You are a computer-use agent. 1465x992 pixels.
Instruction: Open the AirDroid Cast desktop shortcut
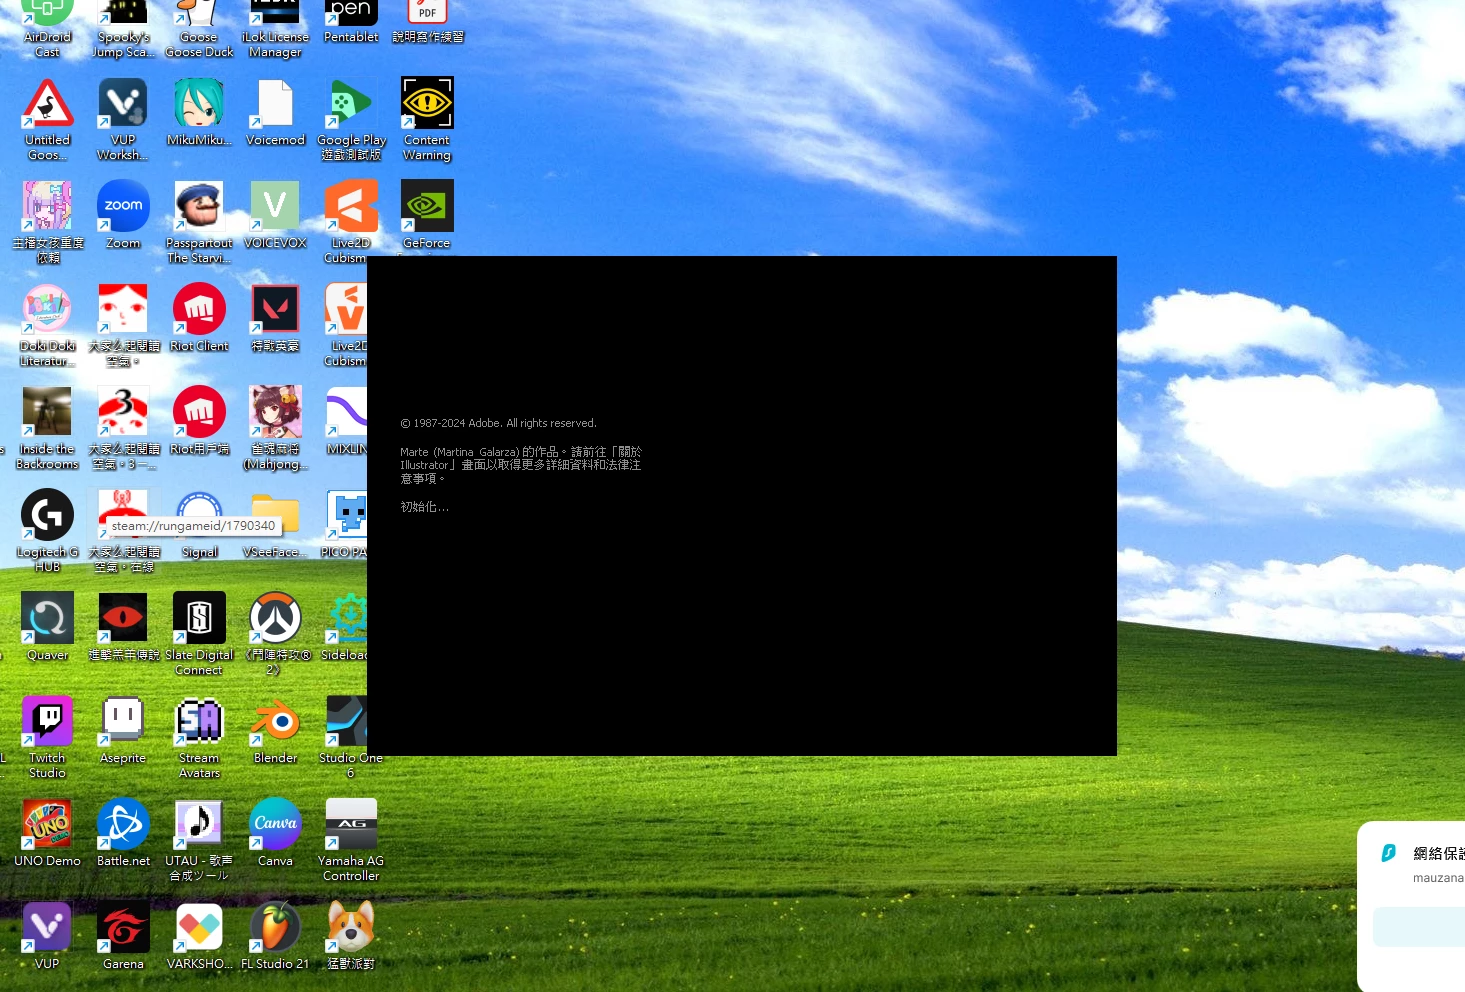click(47, 28)
